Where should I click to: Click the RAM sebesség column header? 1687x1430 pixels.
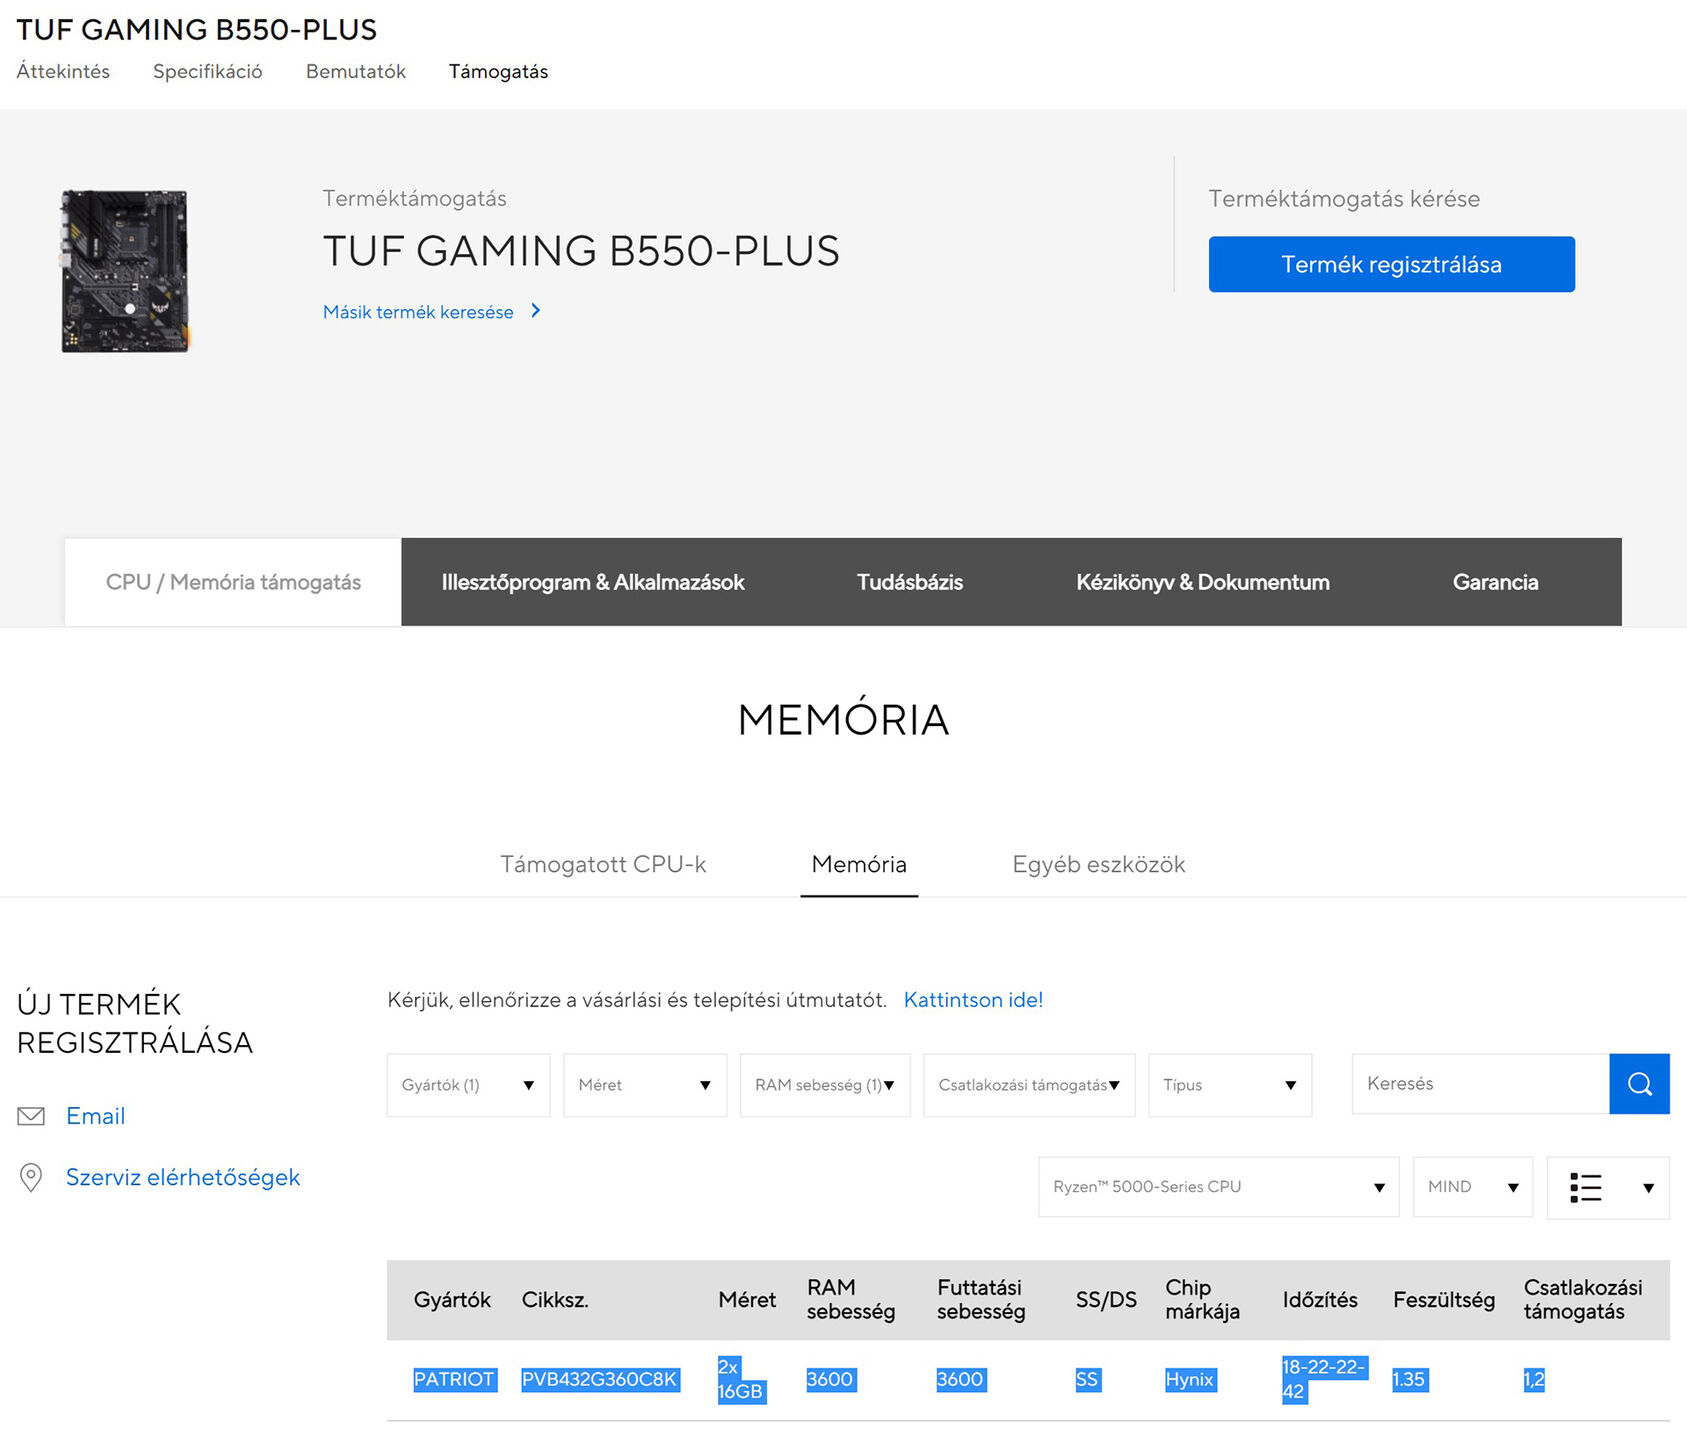pos(851,1300)
